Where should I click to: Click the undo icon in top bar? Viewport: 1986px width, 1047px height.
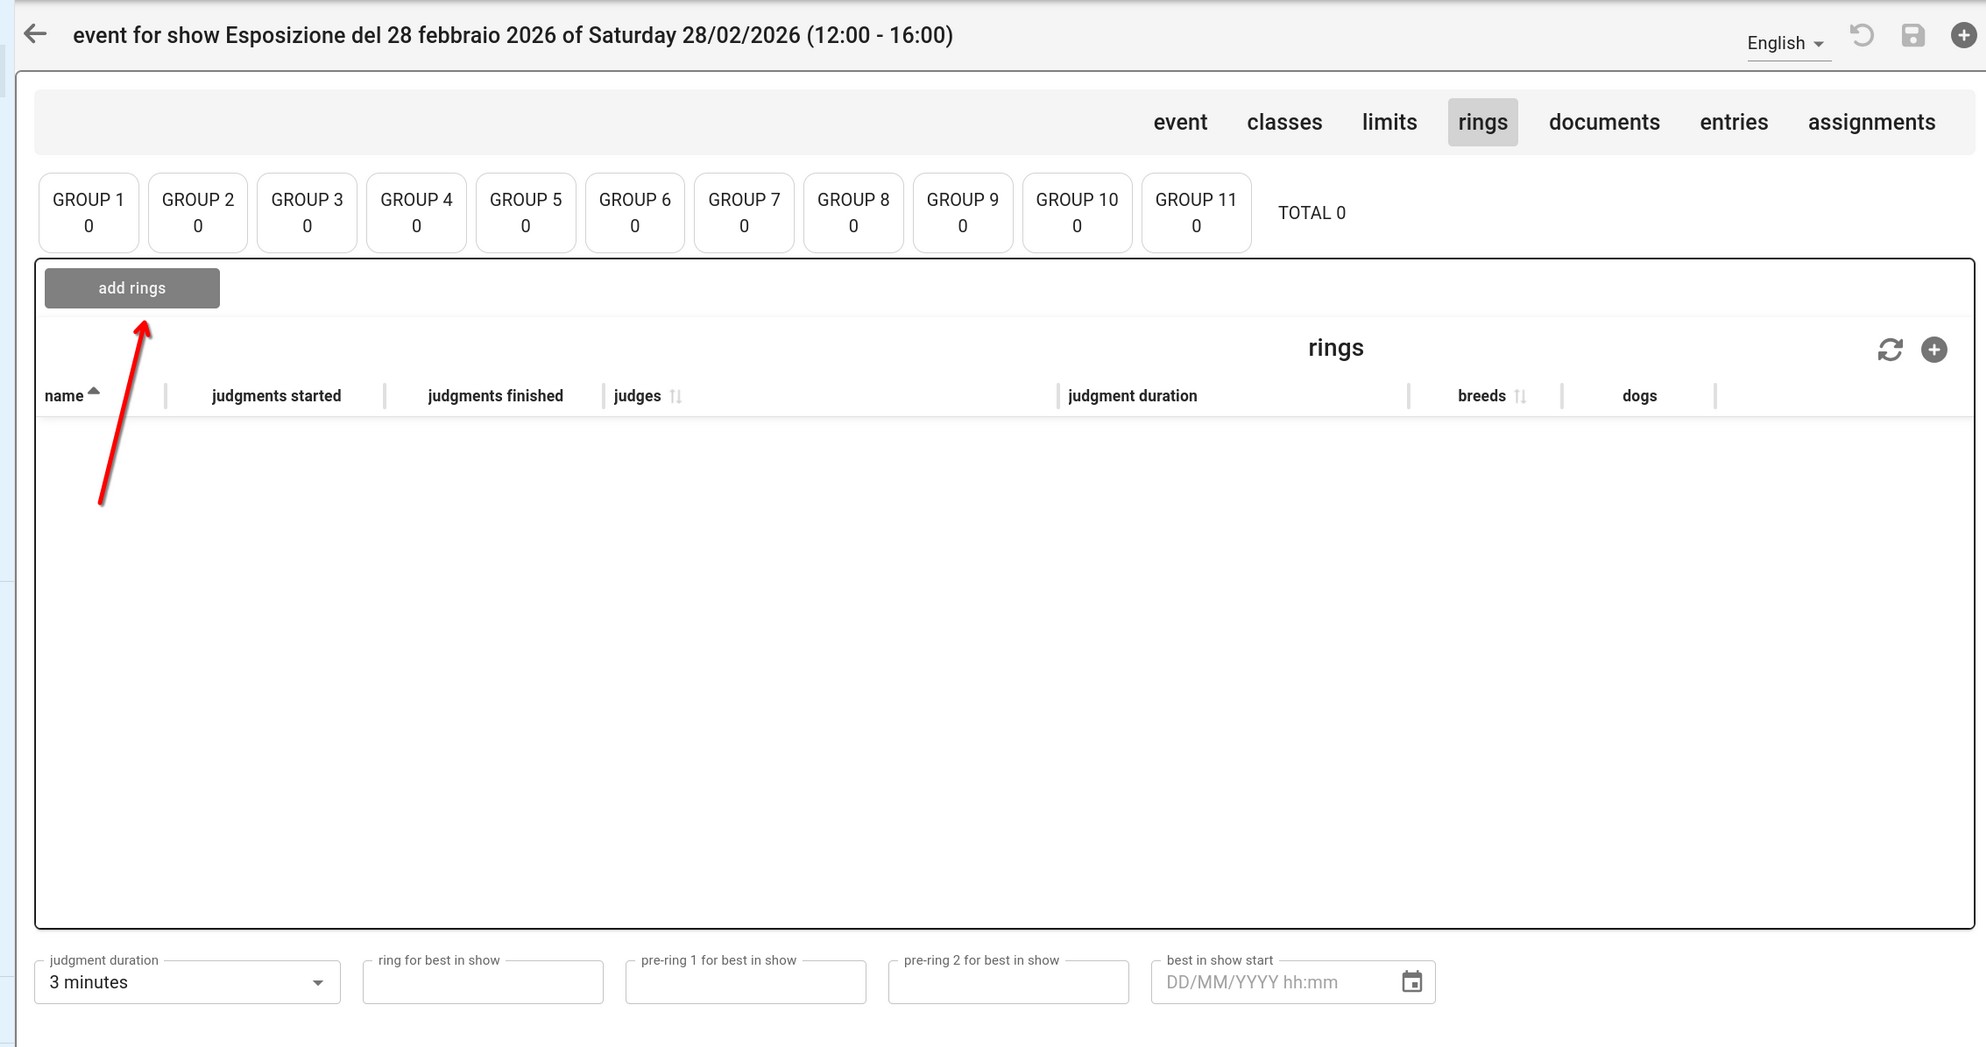[1862, 36]
